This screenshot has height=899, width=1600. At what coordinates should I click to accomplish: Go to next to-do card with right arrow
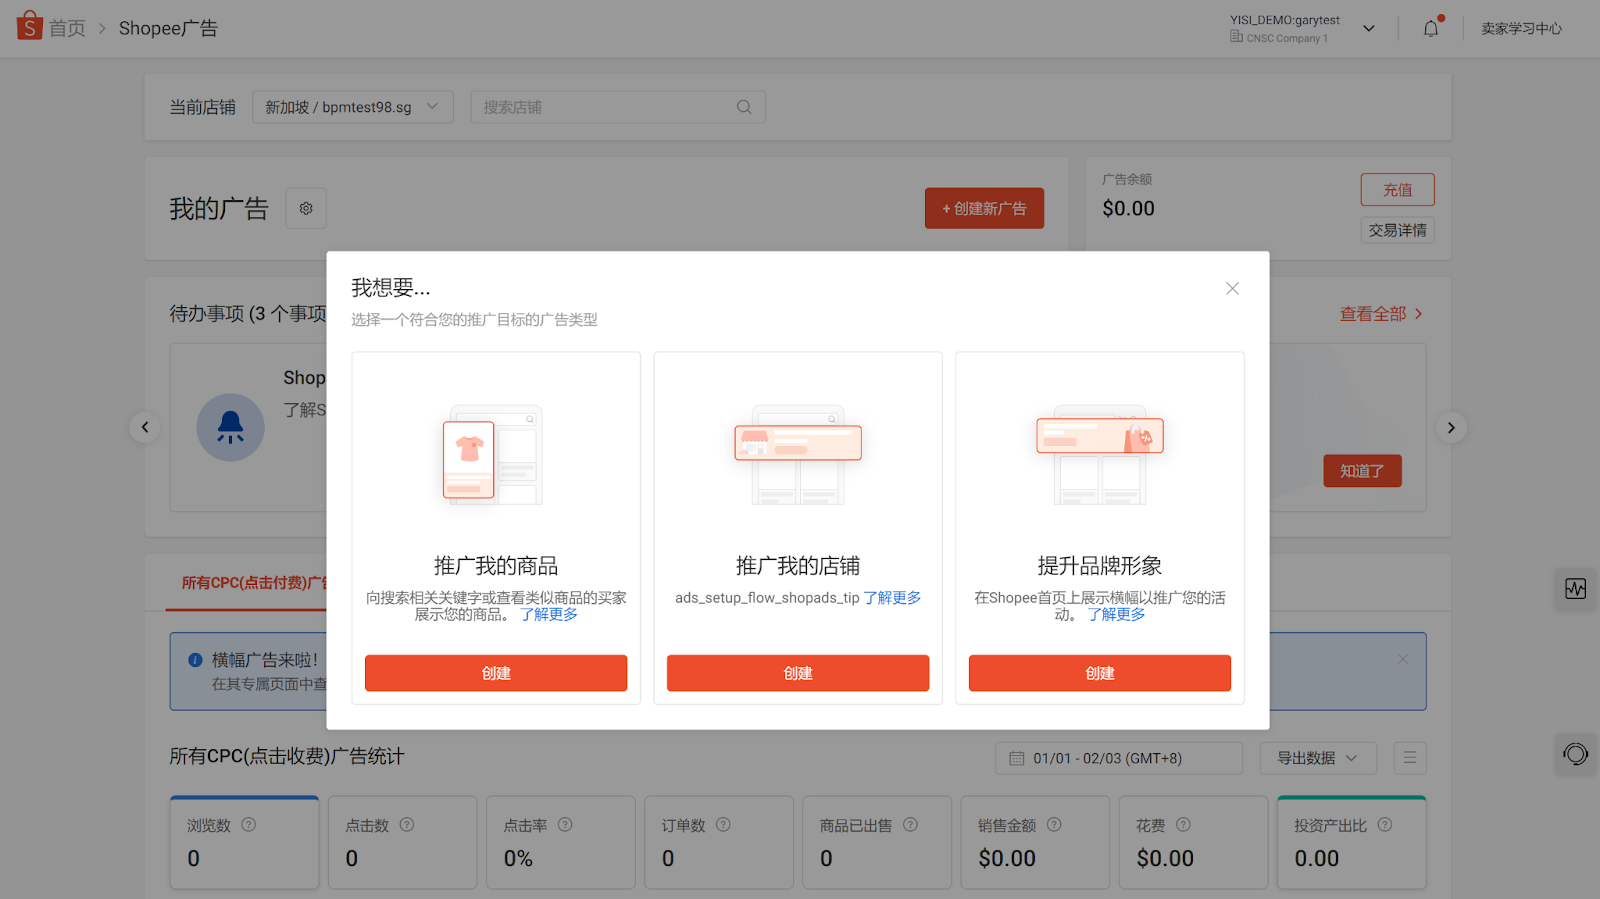(1451, 428)
